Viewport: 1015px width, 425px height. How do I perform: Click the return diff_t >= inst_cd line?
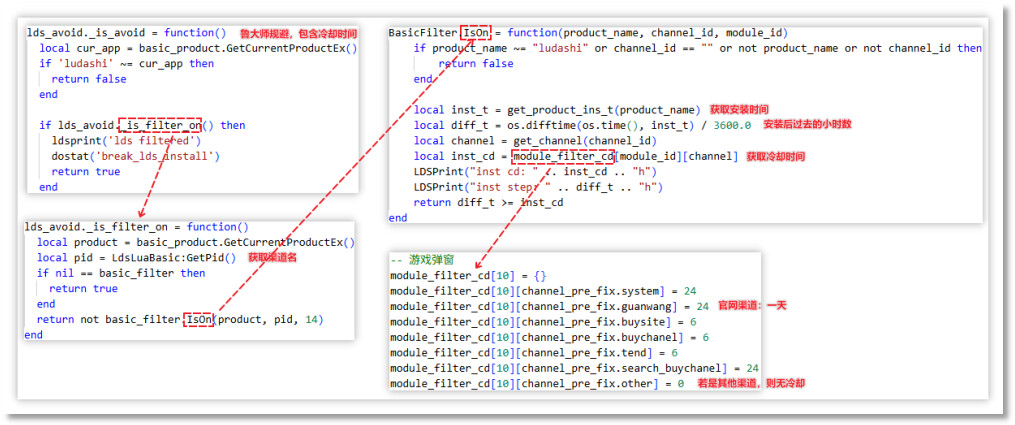pyautogui.click(x=488, y=202)
